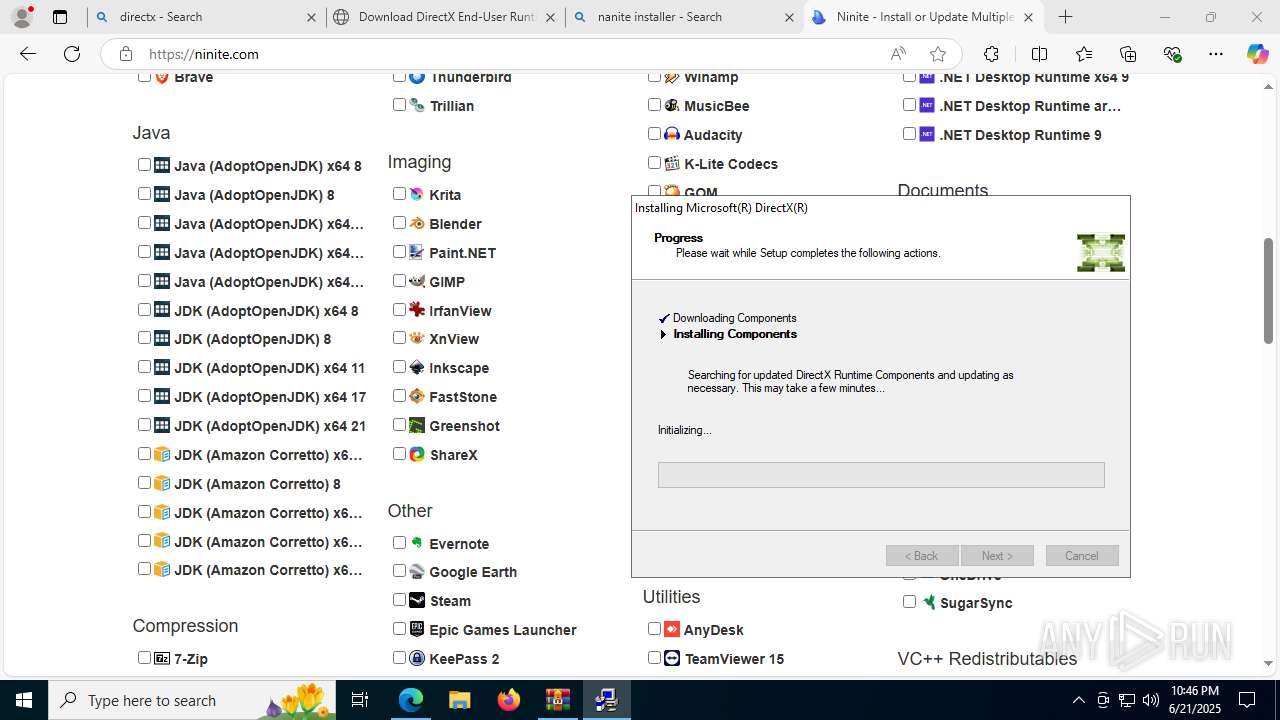Image resolution: width=1280 pixels, height=720 pixels.
Task: Show hidden system tray icons
Action: (1078, 700)
